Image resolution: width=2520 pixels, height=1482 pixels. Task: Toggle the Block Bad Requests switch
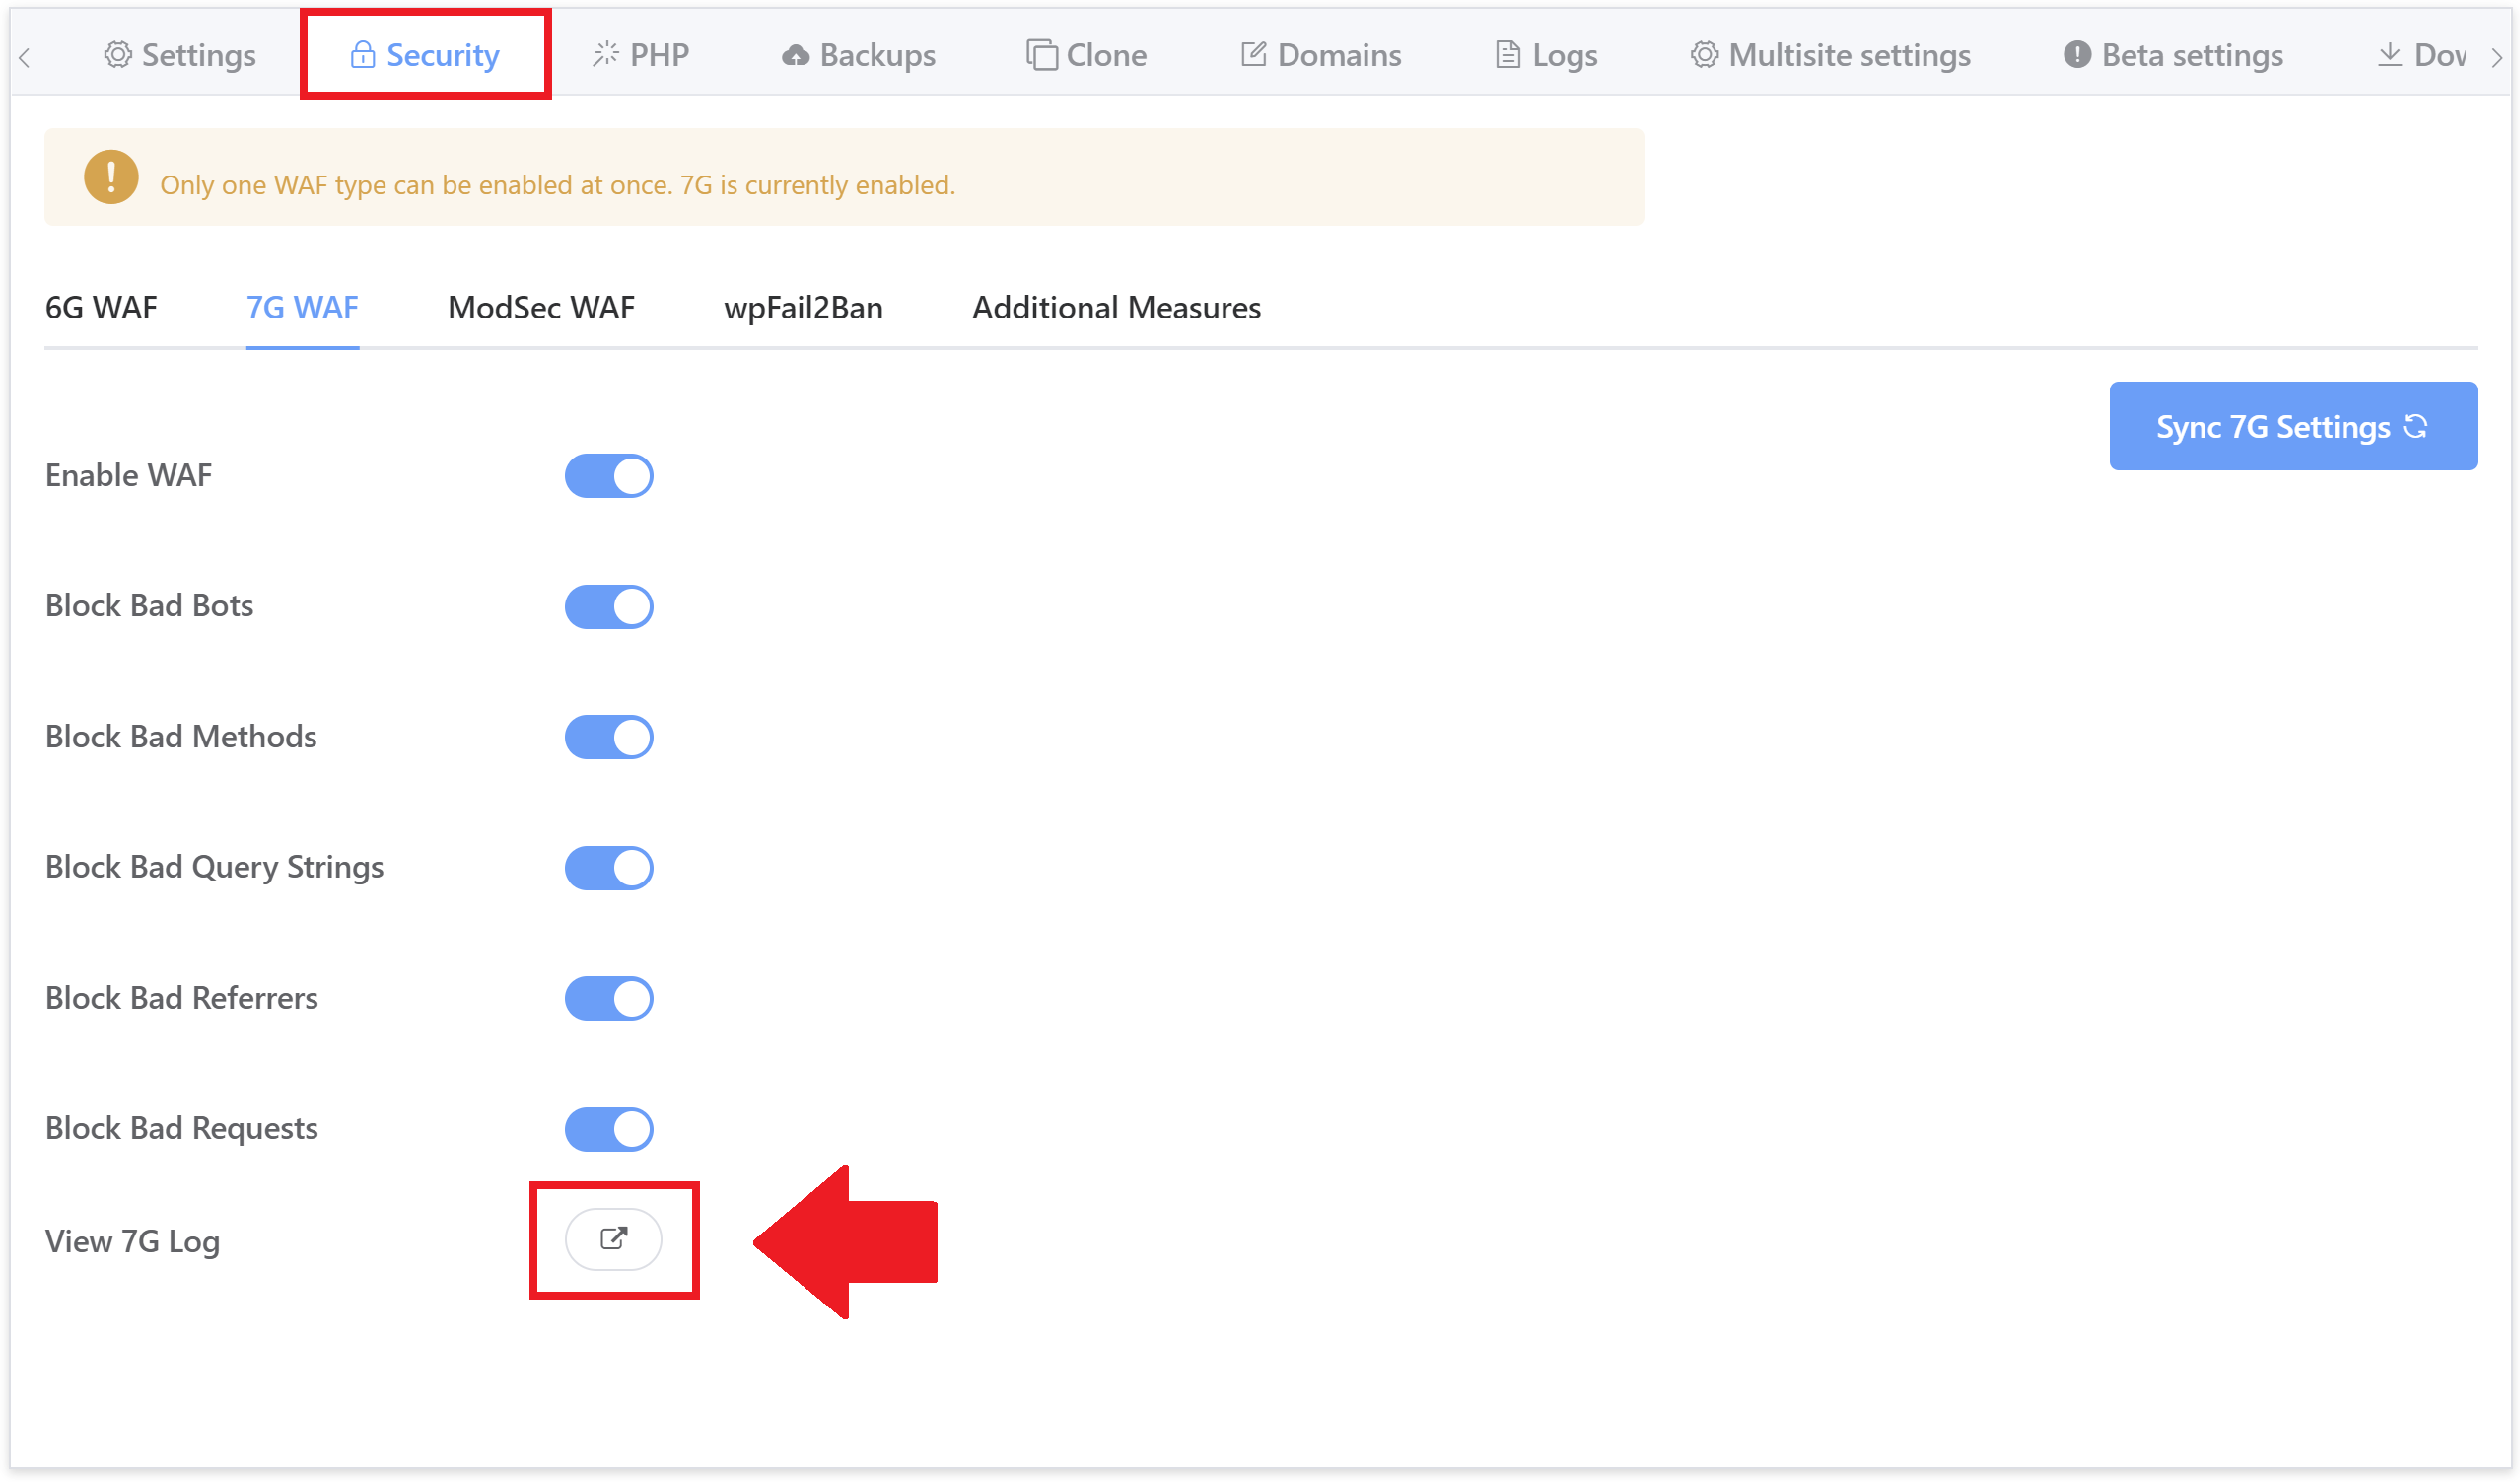(609, 1129)
